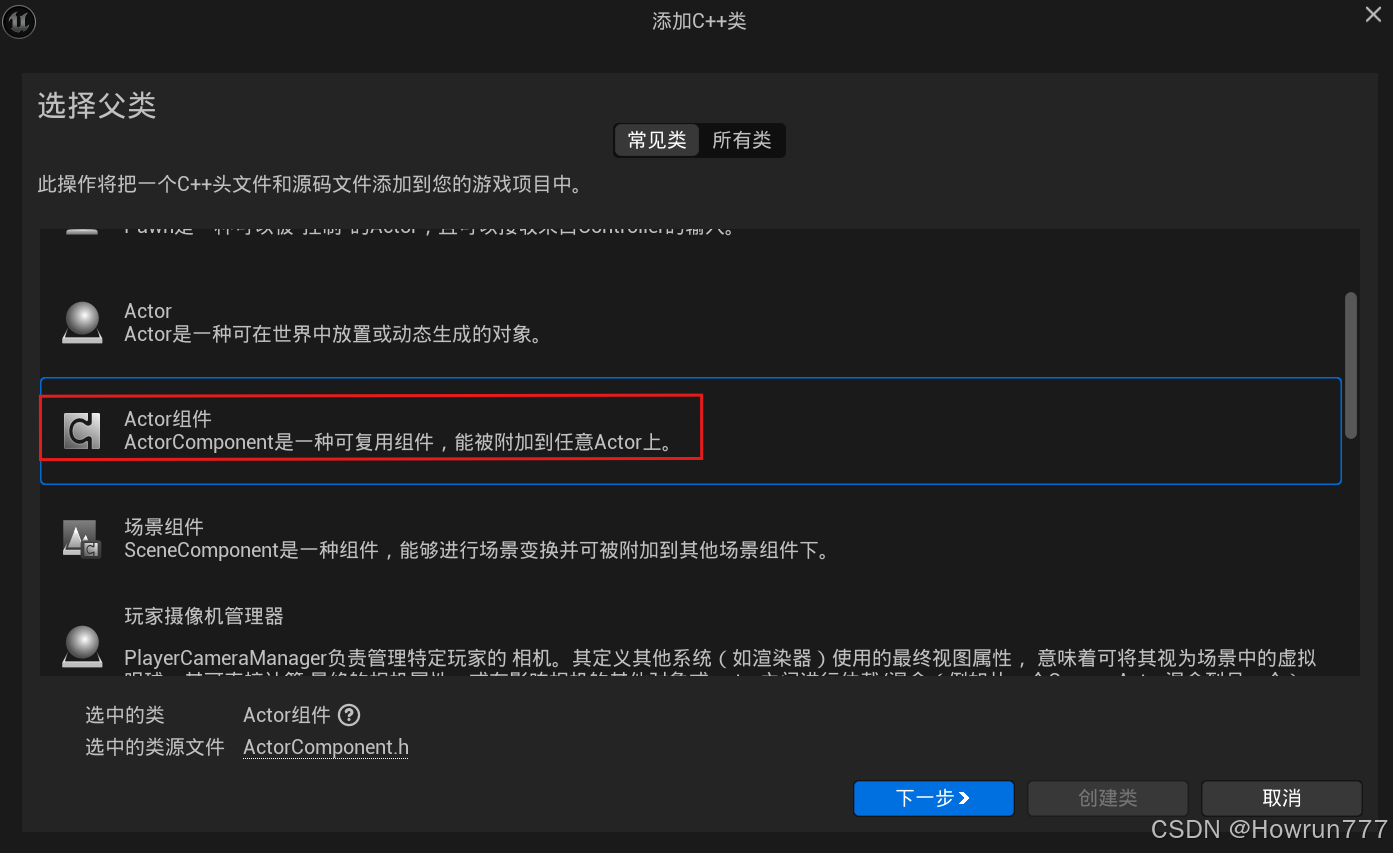
Task: Click the C++ header file instruction text
Action: click(x=310, y=185)
